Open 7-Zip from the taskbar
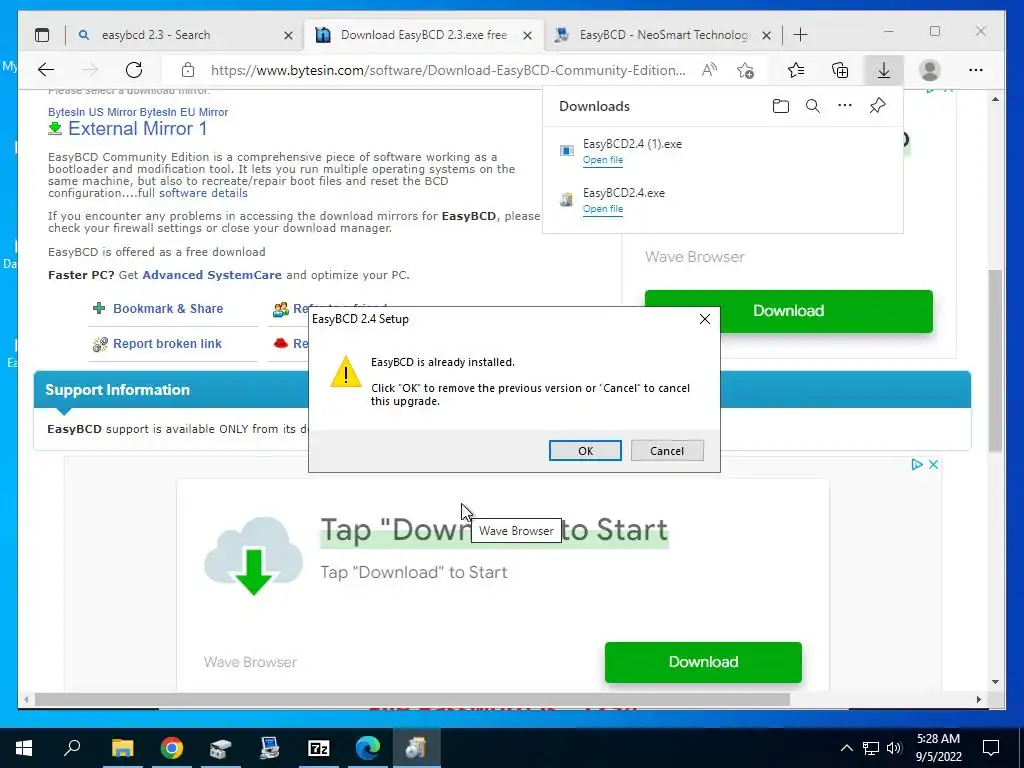This screenshot has height=768, width=1024. point(319,748)
